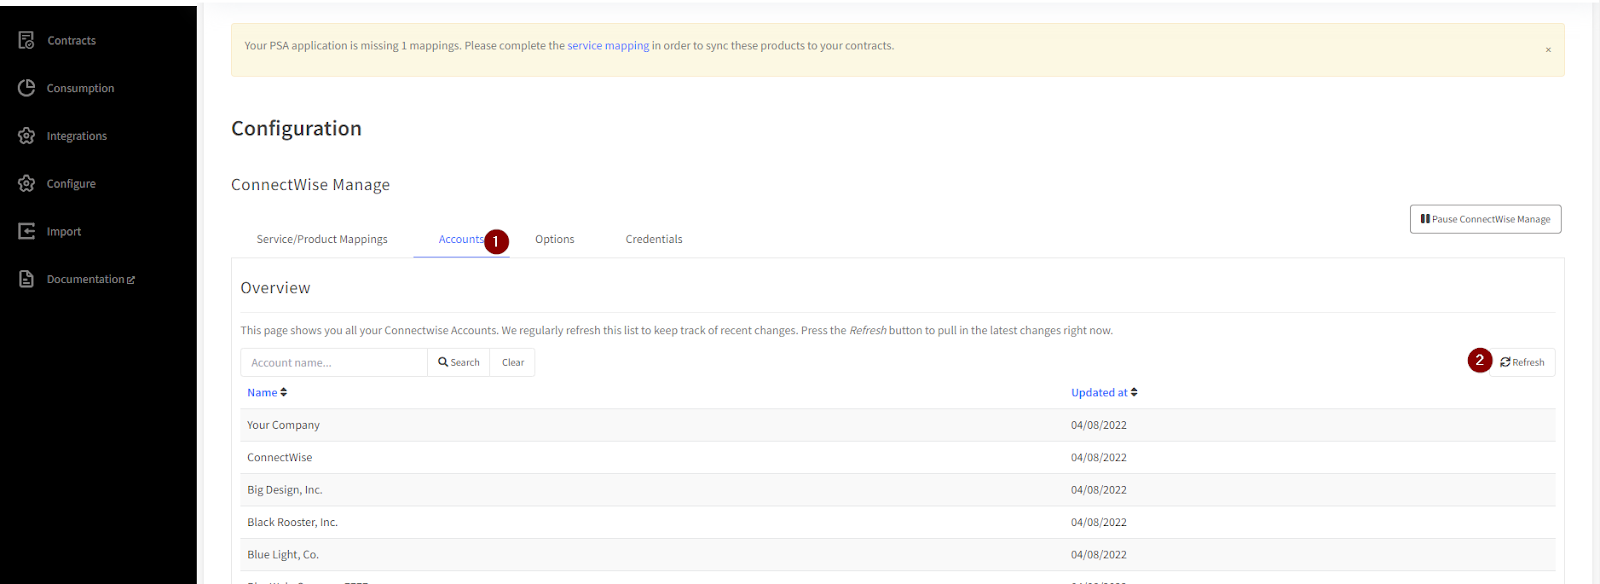Select the Accounts tab
Image resolution: width=1600 pixels, height=584 pixels.
(461, 239)
